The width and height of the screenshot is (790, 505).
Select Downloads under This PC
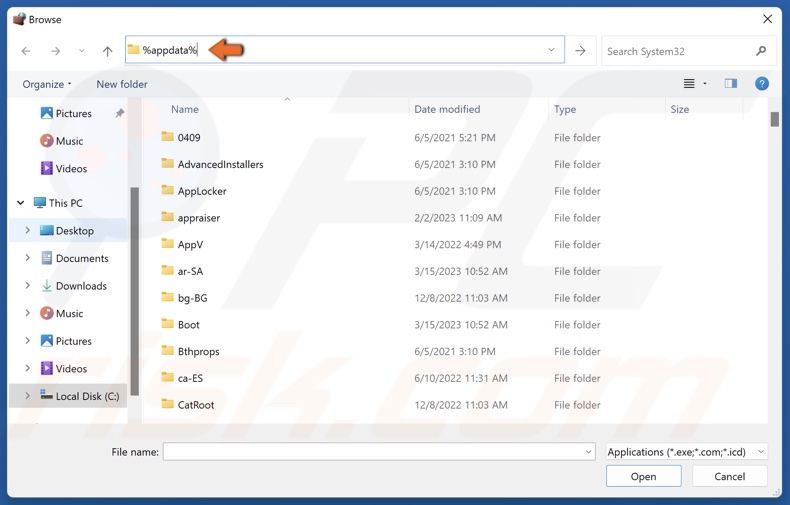74,286
